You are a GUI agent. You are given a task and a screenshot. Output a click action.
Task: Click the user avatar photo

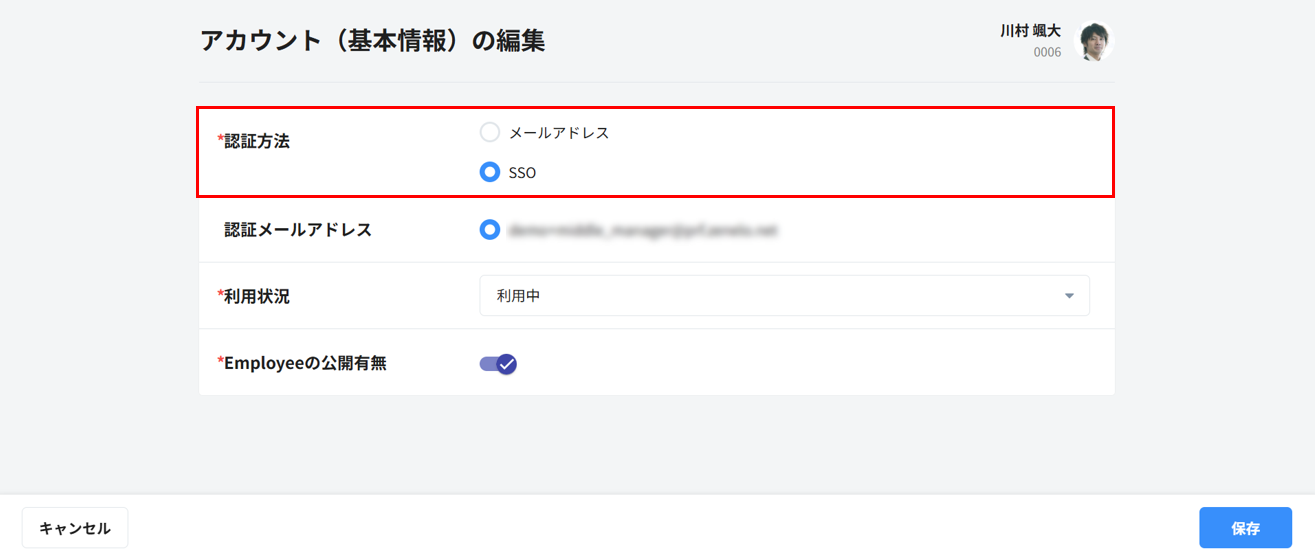(1093, 41)
